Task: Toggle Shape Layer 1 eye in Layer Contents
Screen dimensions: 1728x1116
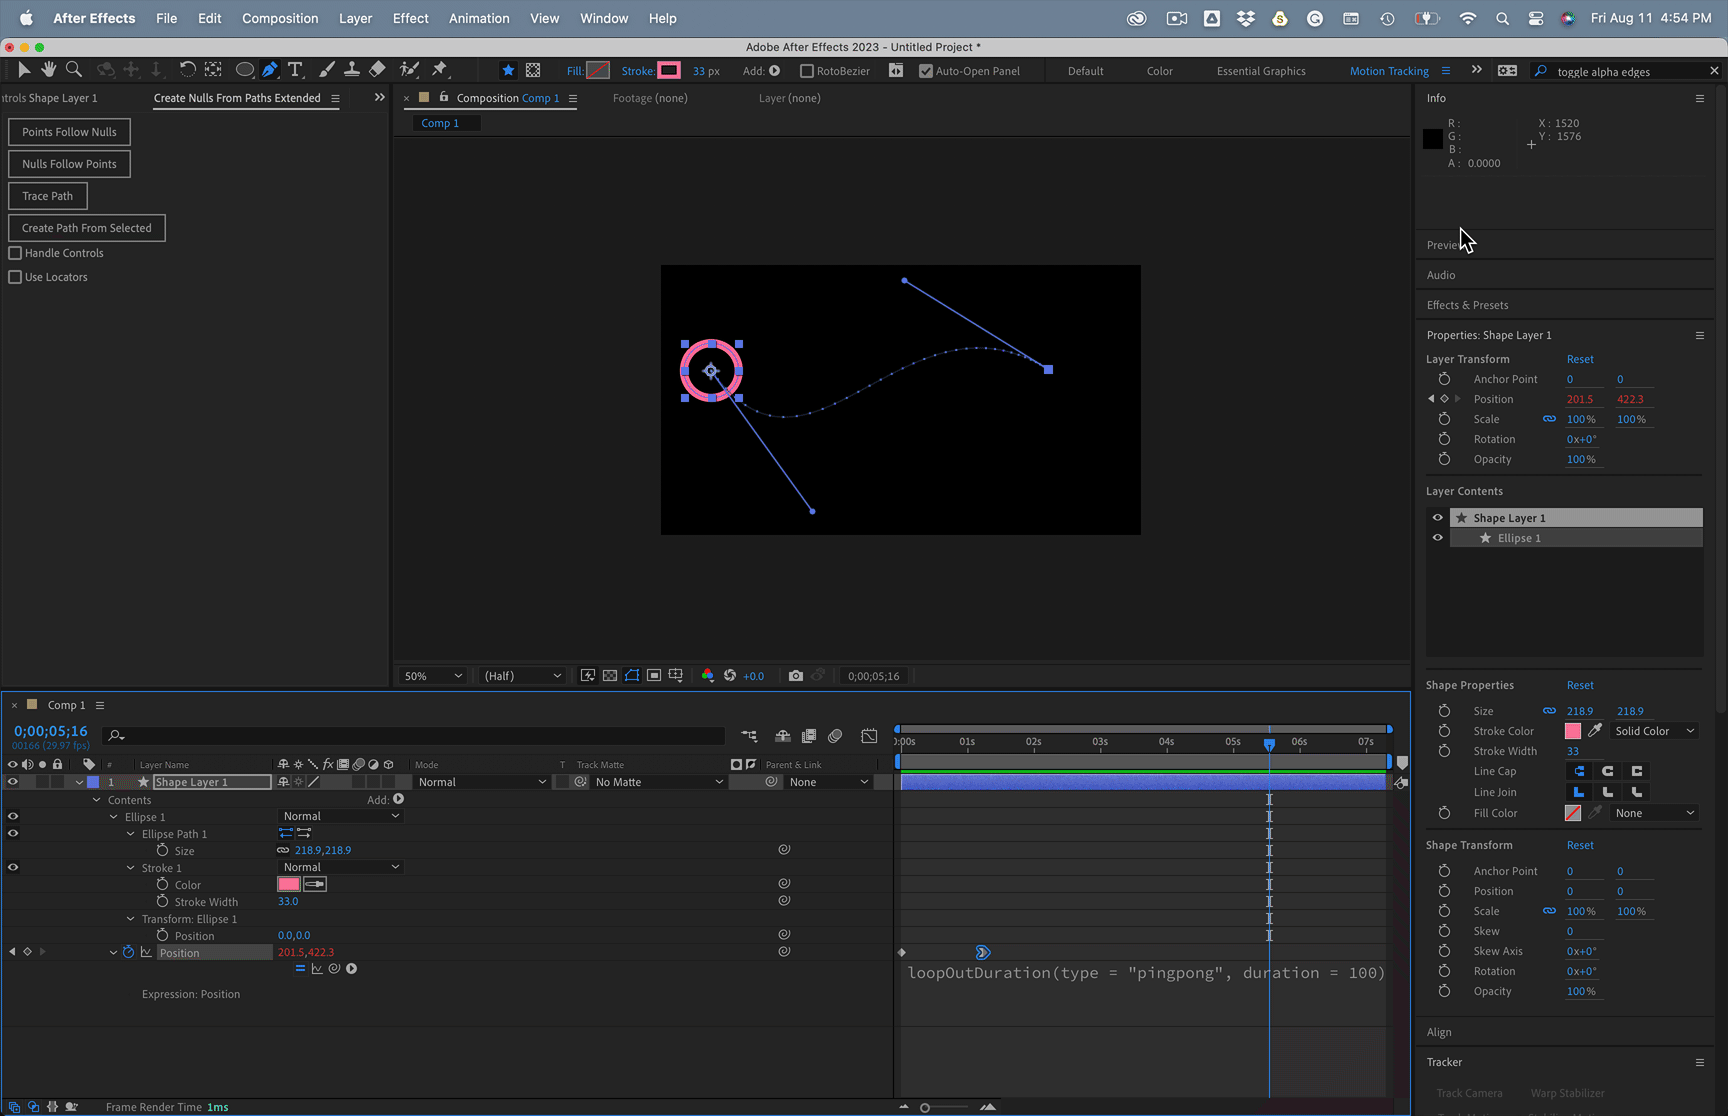Action: coord(1438,518)
